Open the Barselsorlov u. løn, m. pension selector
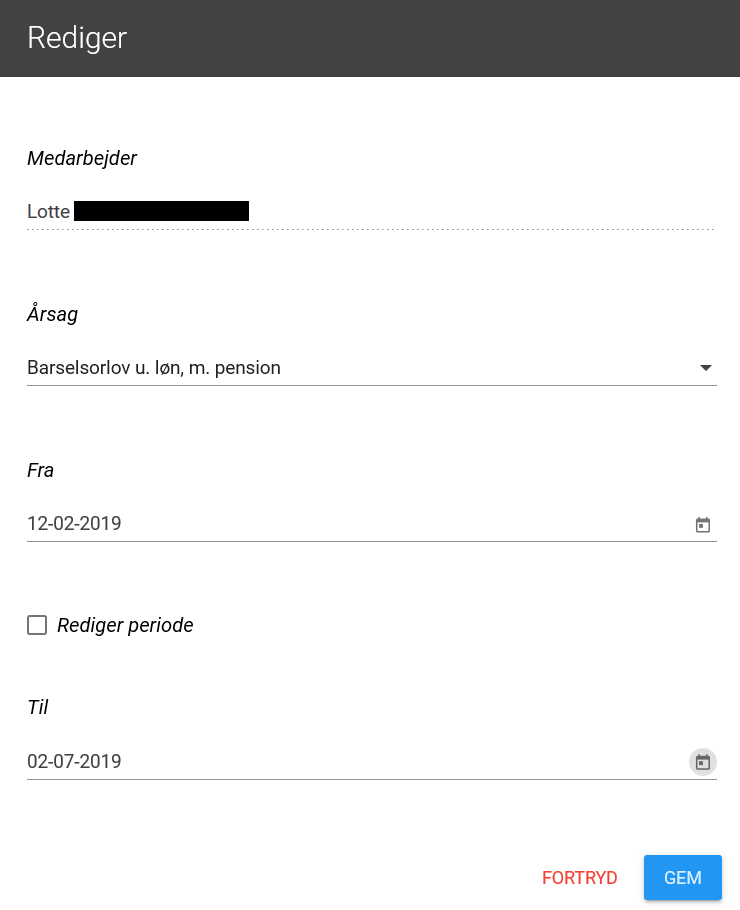 click(371, 368)
